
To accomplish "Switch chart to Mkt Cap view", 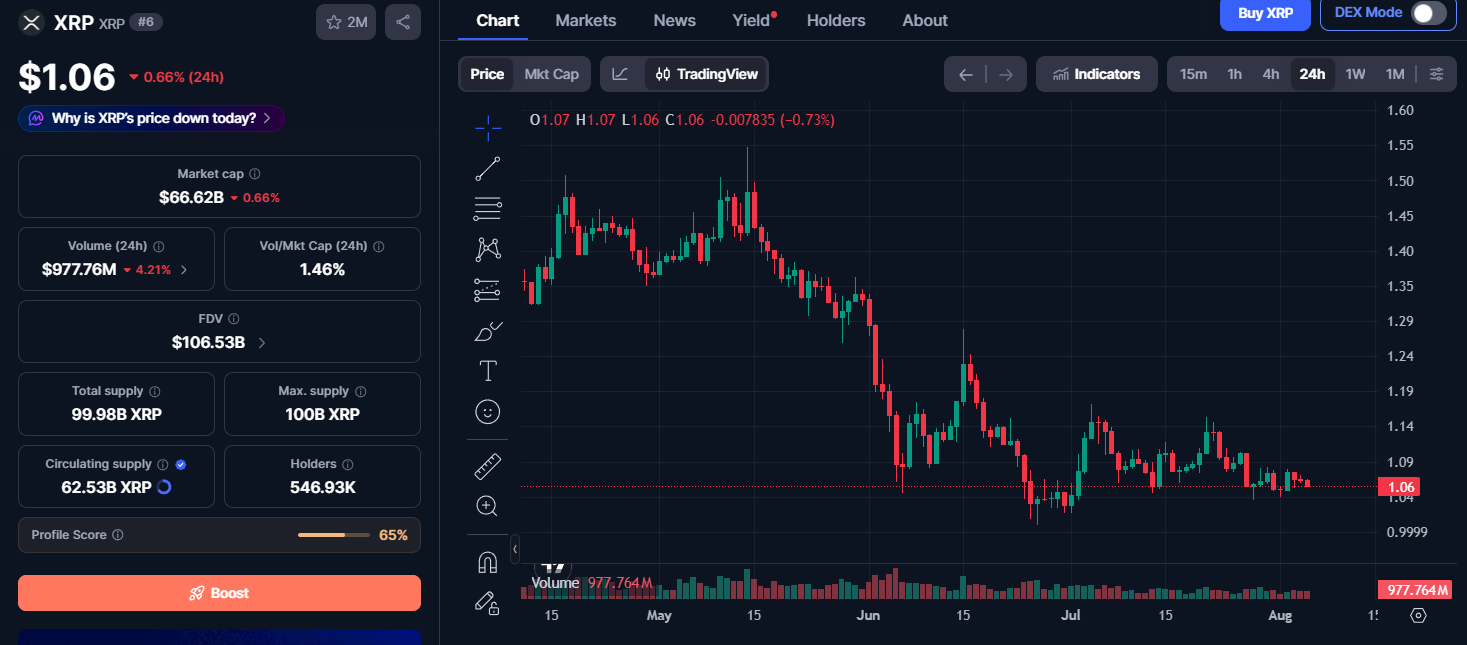I will tap(551, 74).
